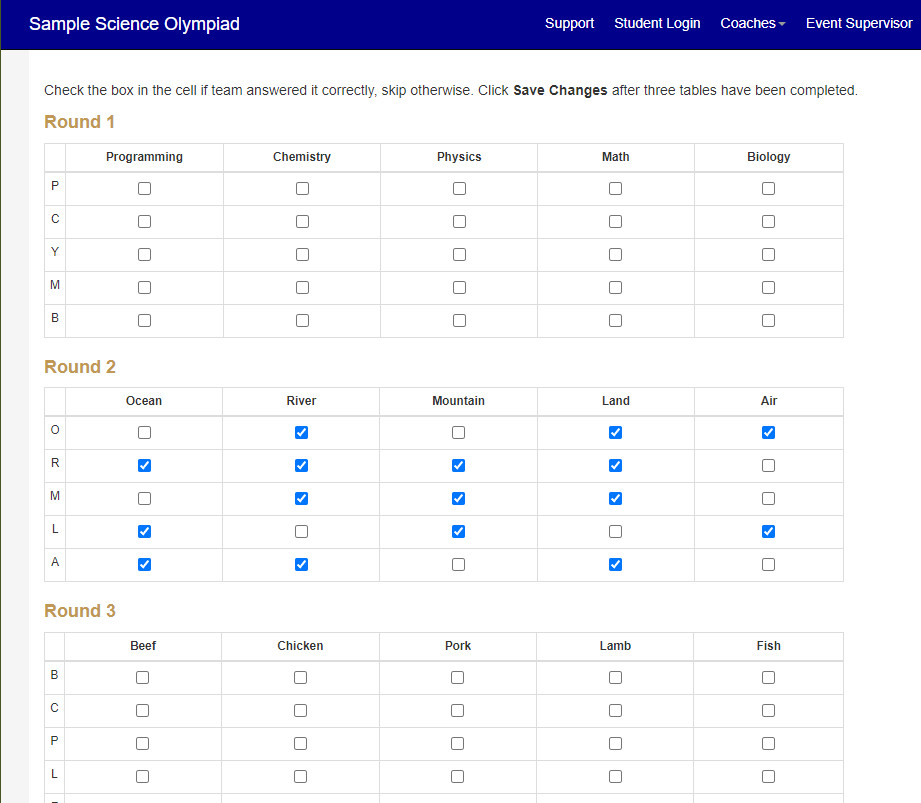The image size is (921, 803).
Task: Check Round 1 row C Chemistry box
Action: point(302,221)
